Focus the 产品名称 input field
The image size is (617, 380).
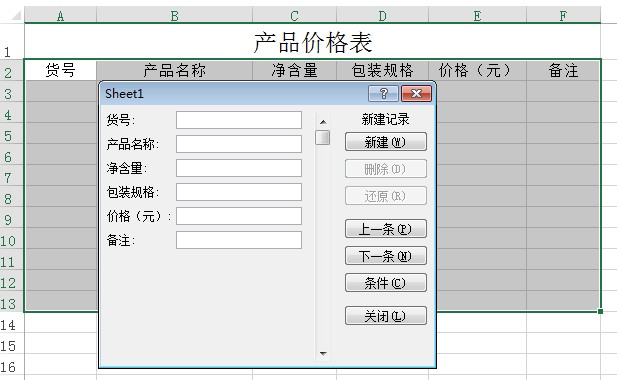(x=239, y=144)
